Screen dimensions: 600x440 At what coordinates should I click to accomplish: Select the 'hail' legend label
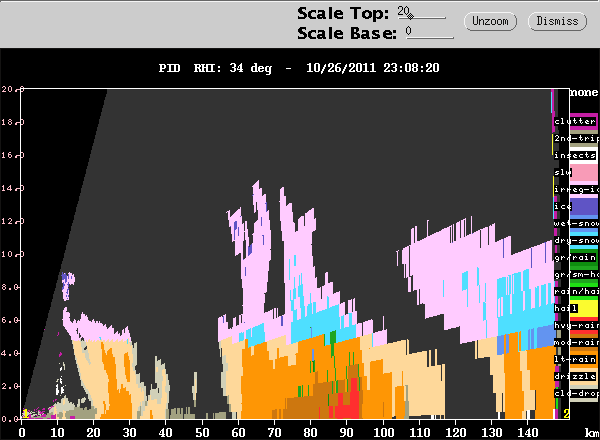(566, 308)
